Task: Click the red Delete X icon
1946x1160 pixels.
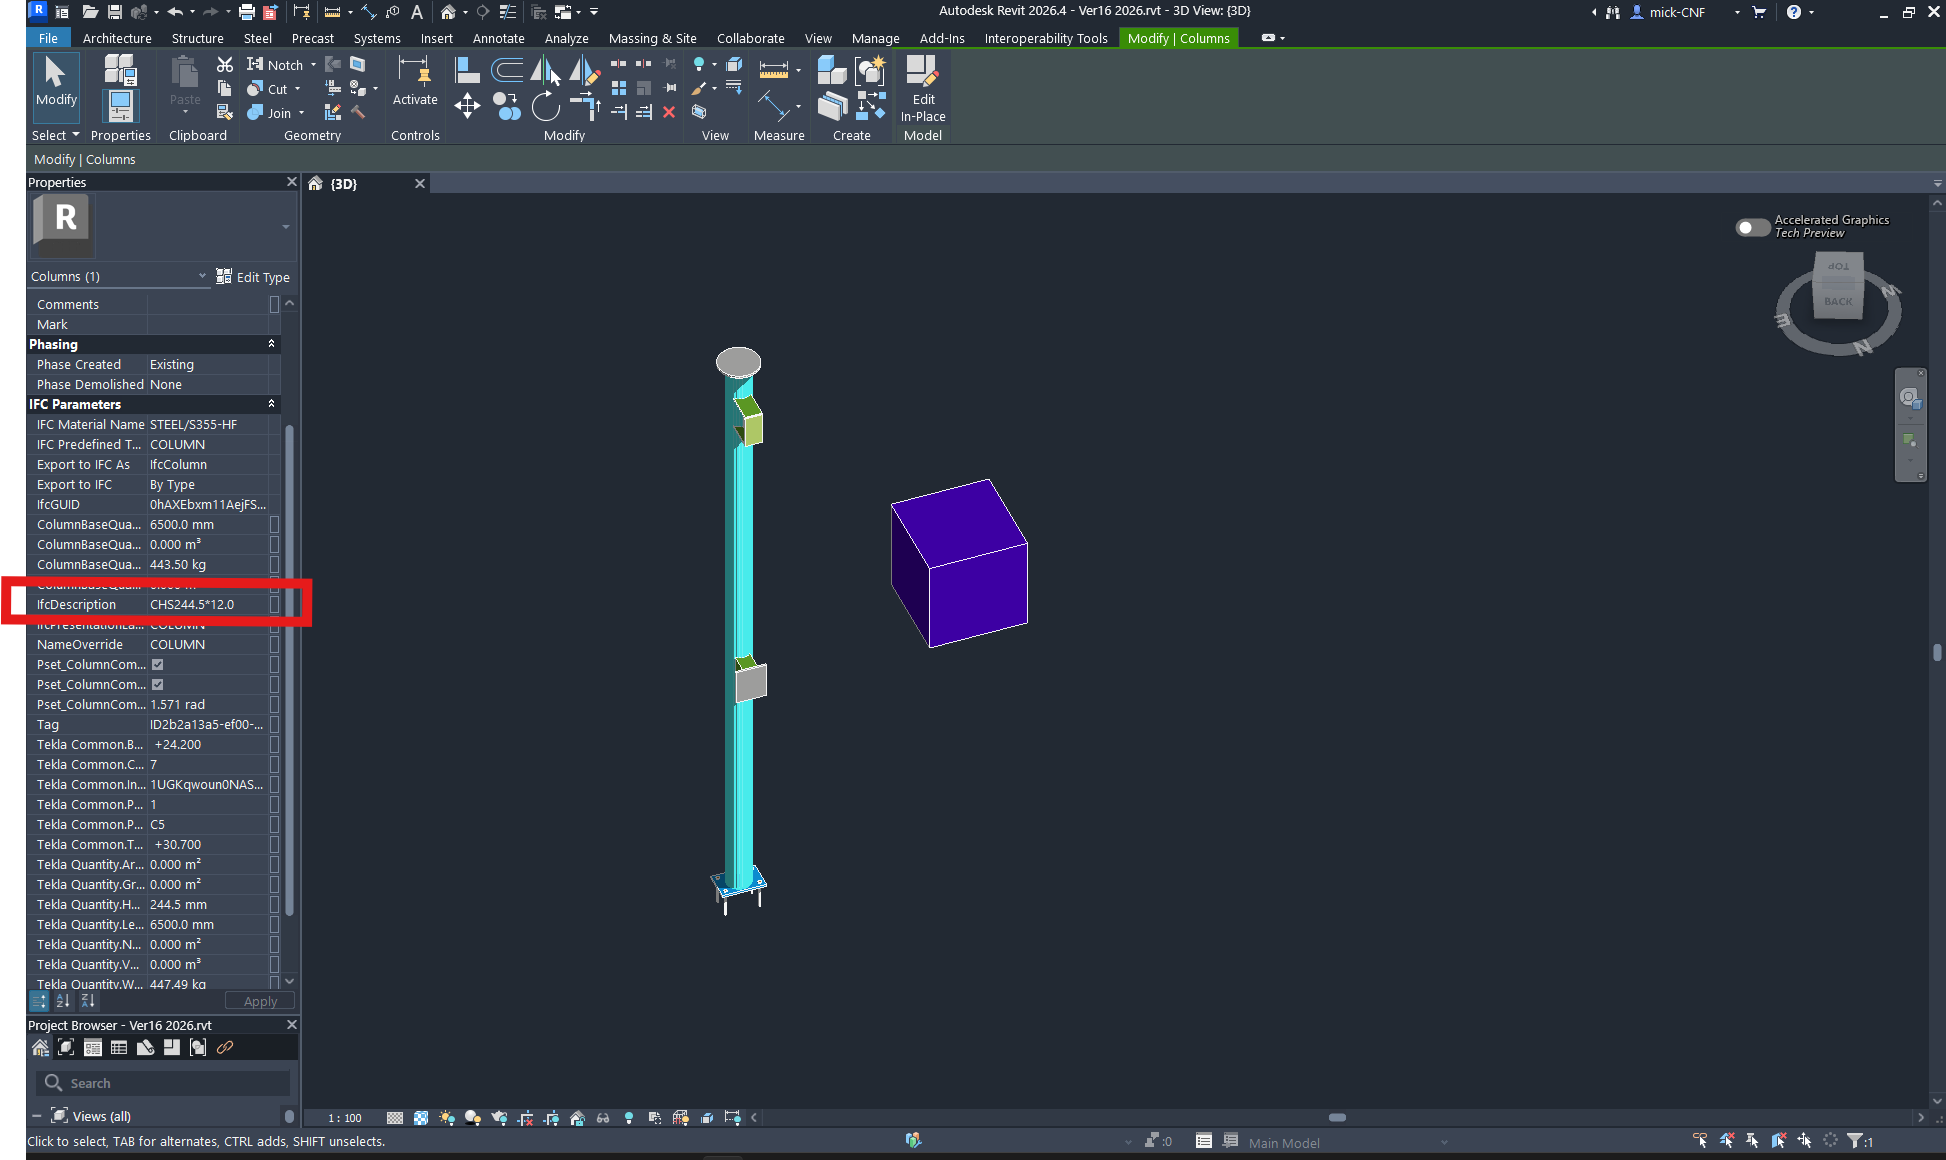Action: pyautogui.click(x=669, y=112)
